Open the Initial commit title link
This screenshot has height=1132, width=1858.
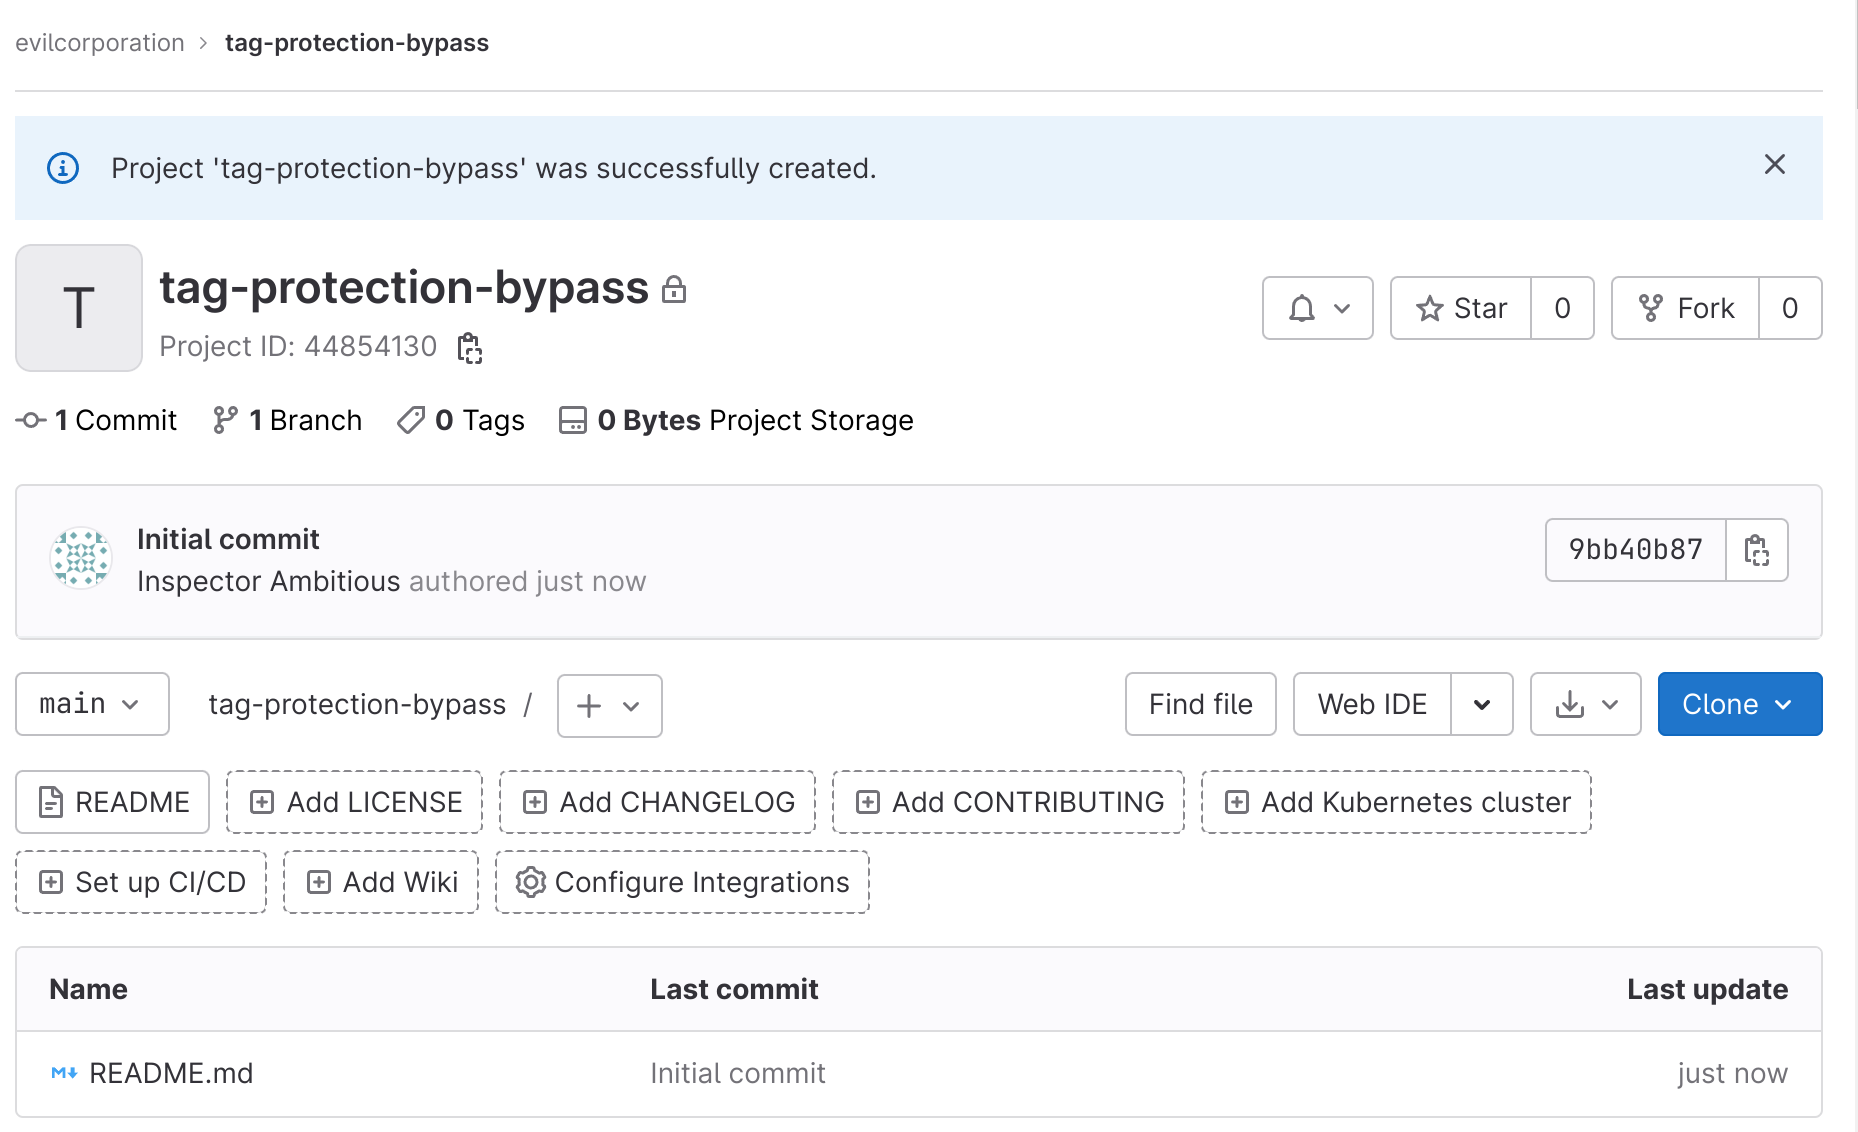point(228,540)
